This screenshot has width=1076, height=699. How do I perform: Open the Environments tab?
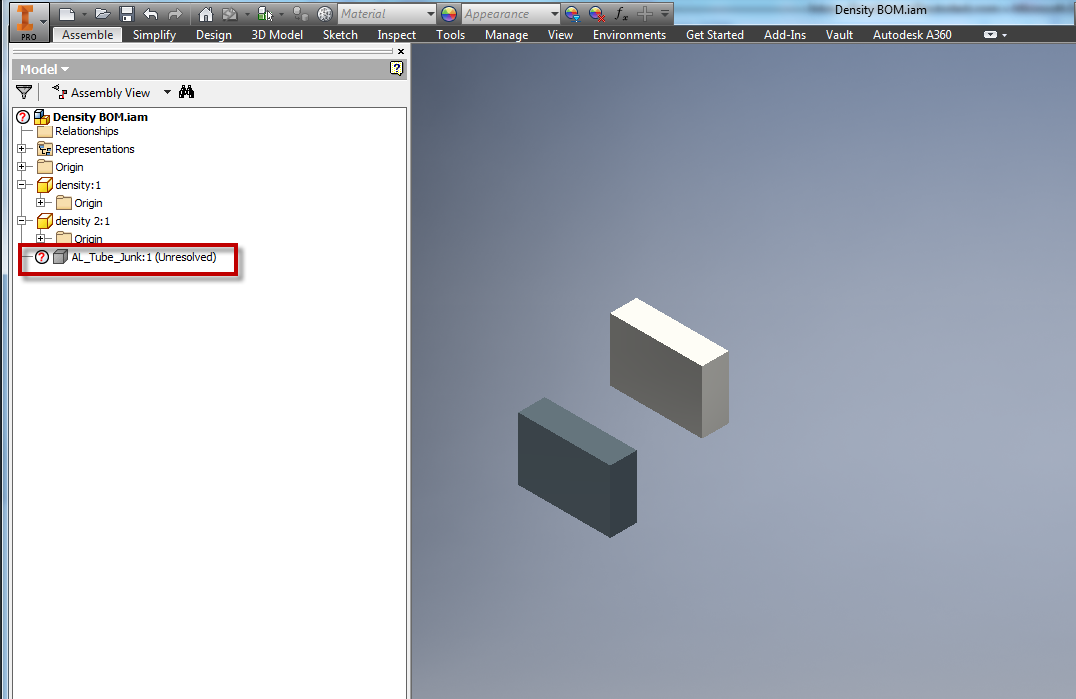point(629,34)
